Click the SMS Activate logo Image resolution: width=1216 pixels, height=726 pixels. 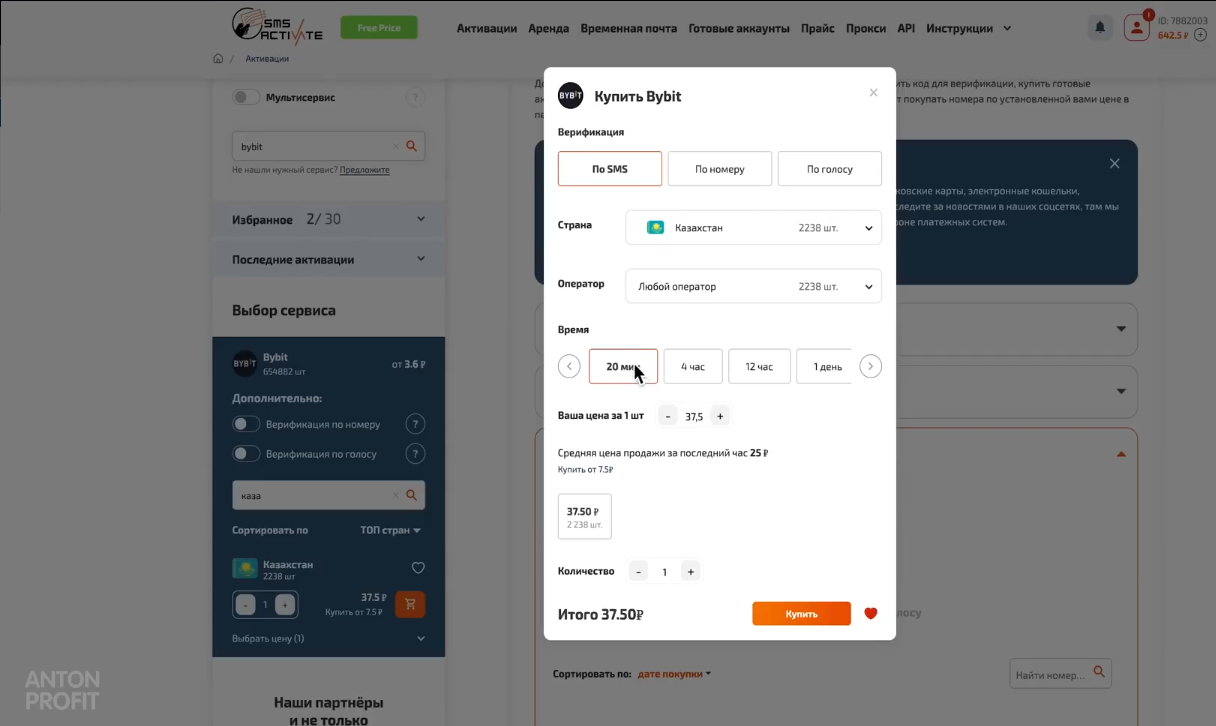click(277, 25)
